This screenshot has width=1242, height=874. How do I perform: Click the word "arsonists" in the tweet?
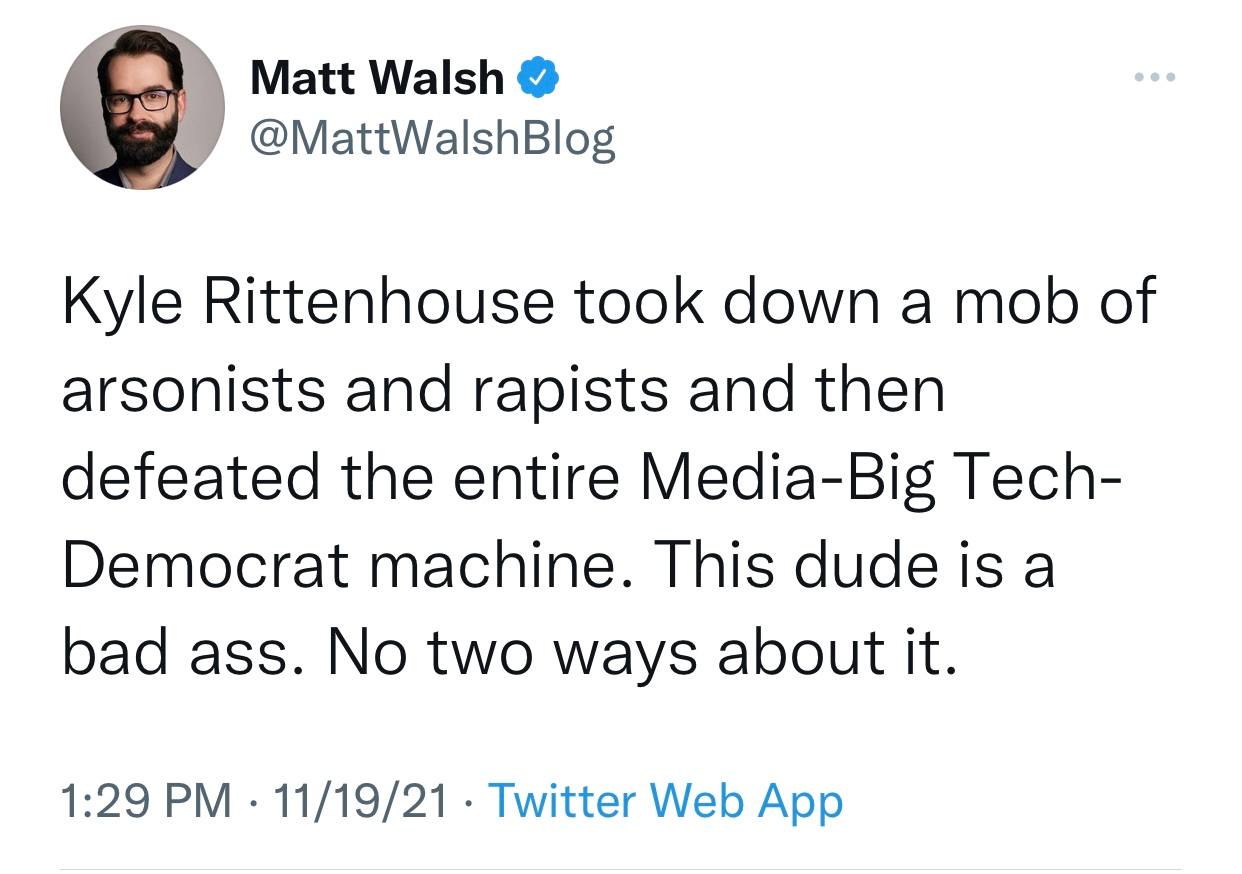click(x=192, y=390)
